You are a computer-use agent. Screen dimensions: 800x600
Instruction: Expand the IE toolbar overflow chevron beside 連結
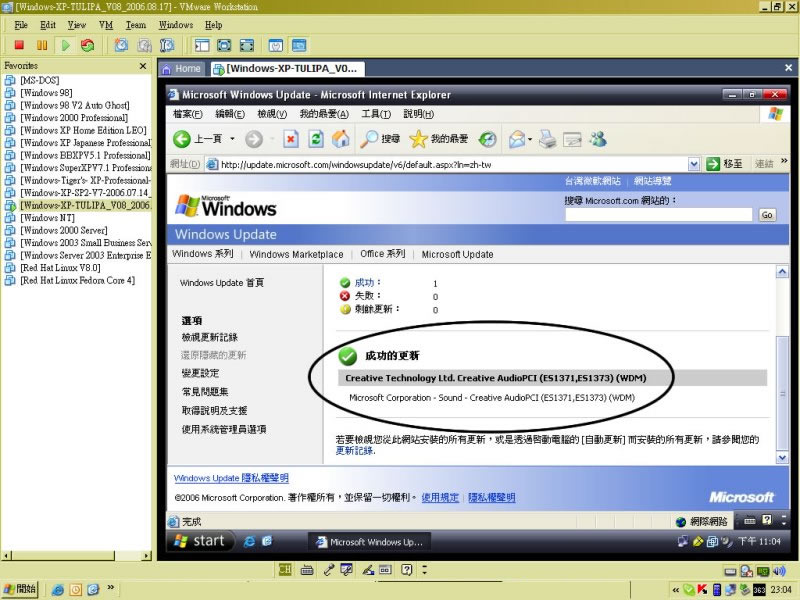pos(784,161)
